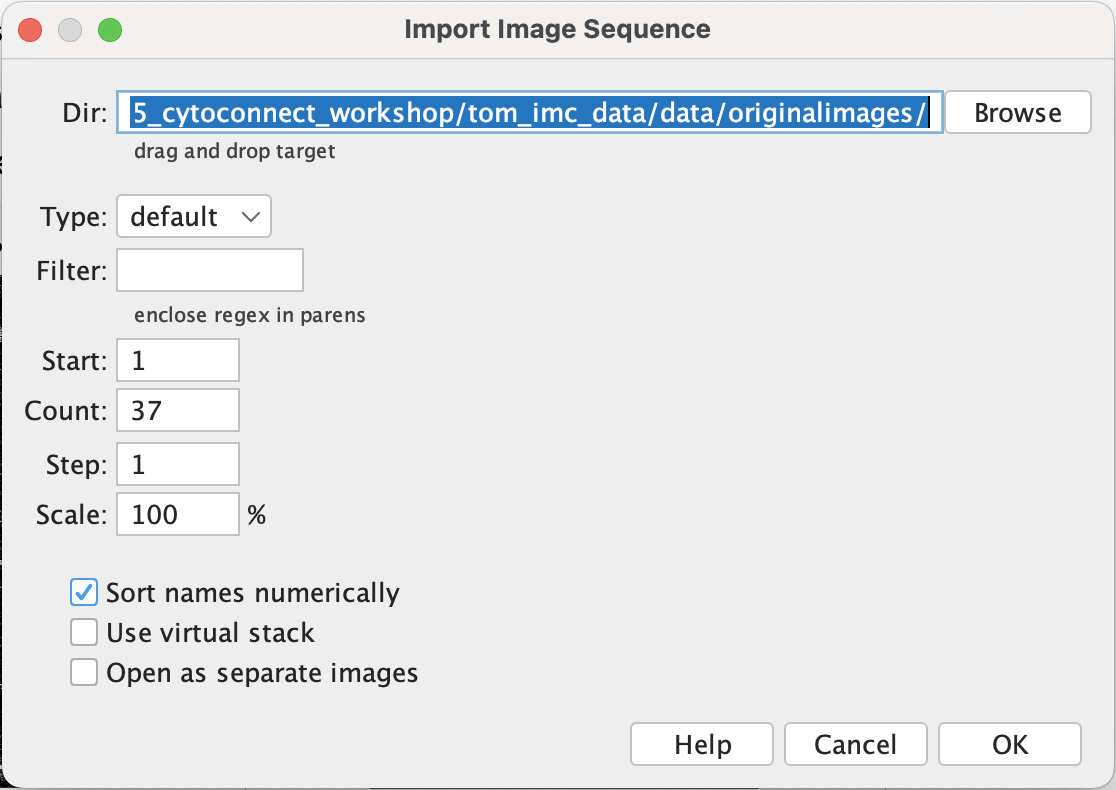Click the drag and drop target text
The width and height of the screenshot is (1116, 790).
tap(235, 152)
